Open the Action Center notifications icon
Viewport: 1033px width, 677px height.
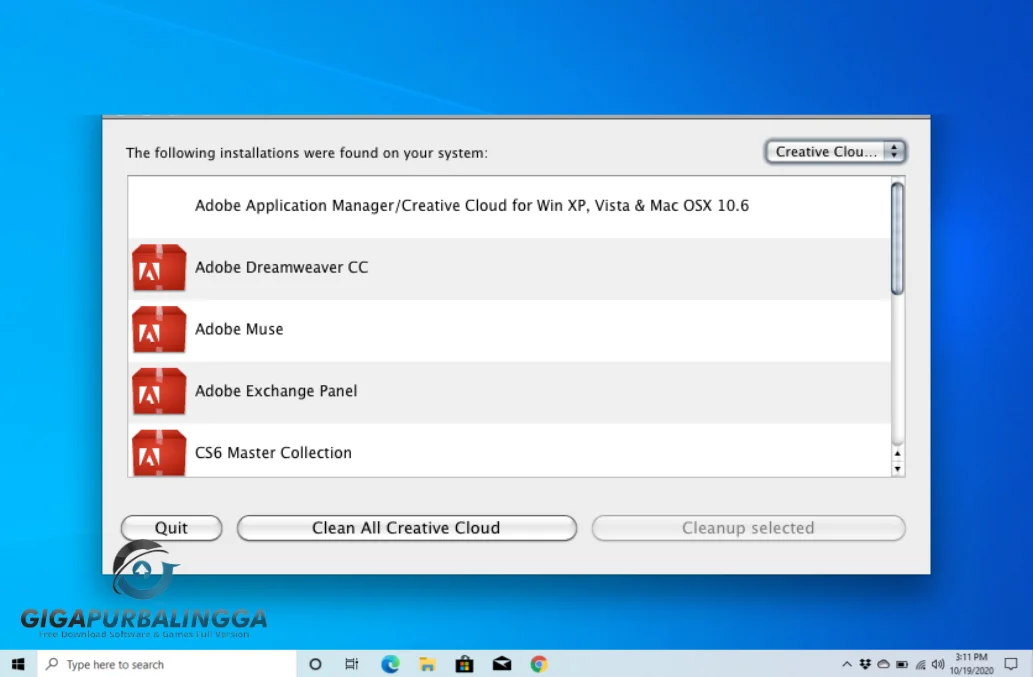[x=1011, y=664]
